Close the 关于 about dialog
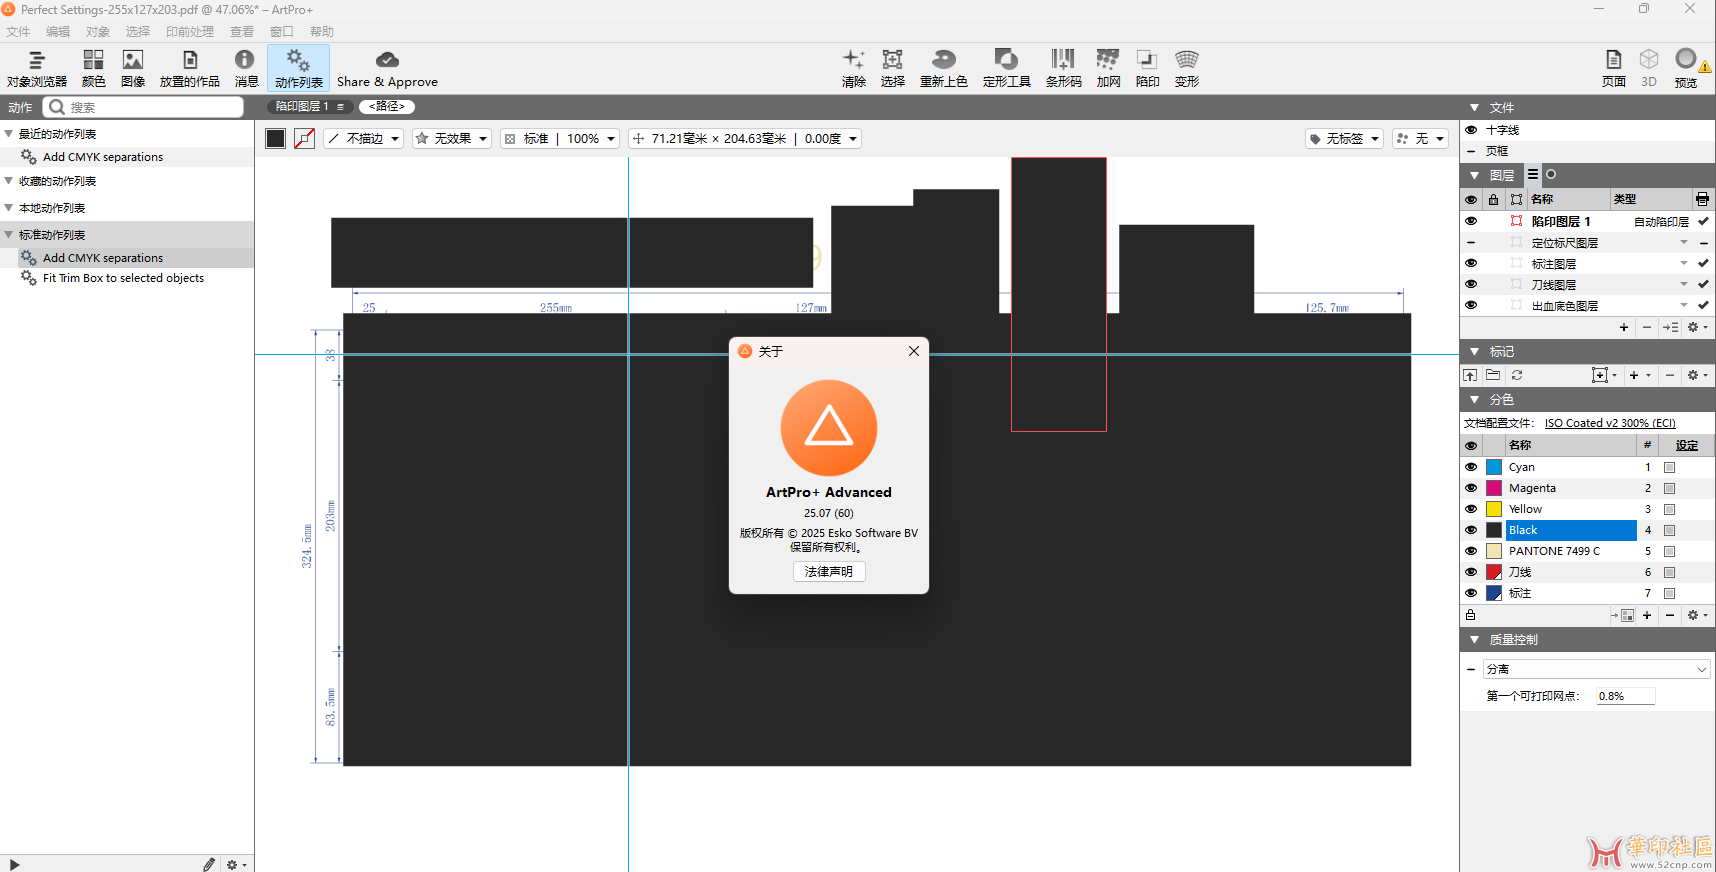Image resolution: width=1716 pixels, height=872 pixels. point(914,351)
